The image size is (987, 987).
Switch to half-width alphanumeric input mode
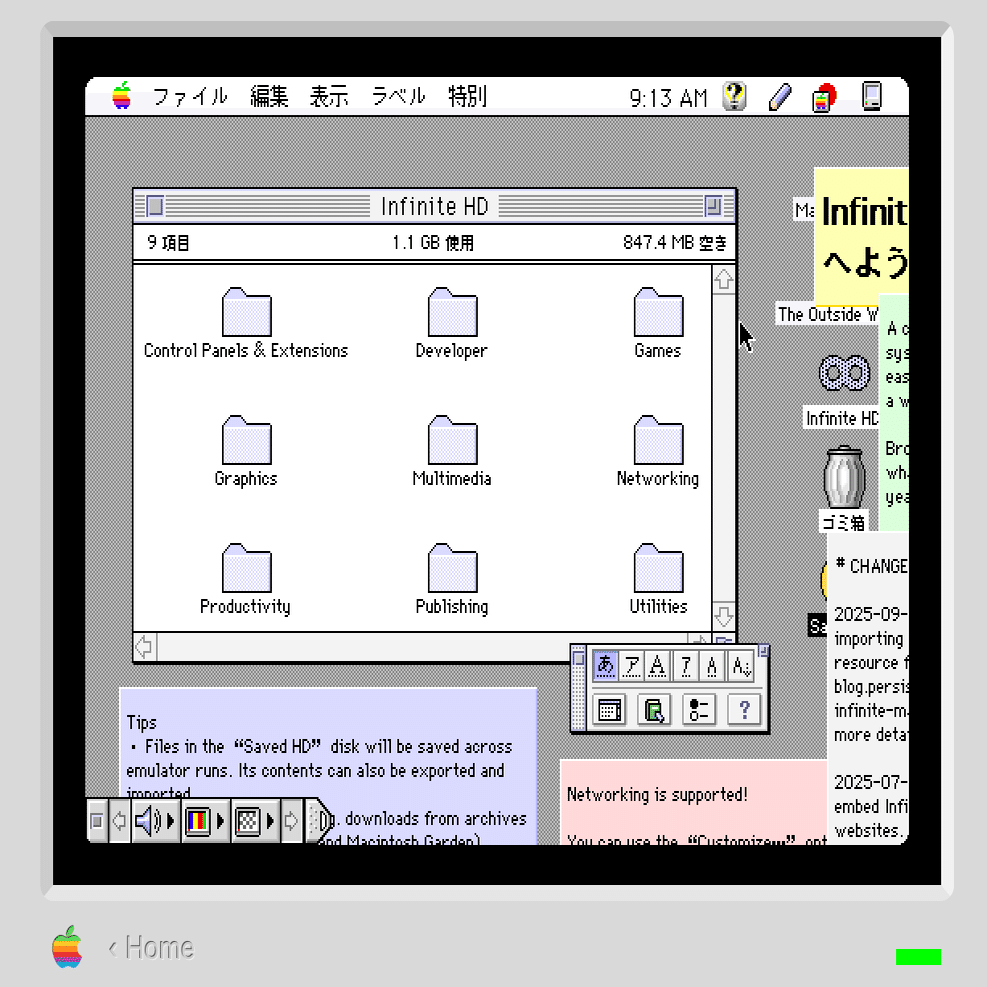[711, 665]
